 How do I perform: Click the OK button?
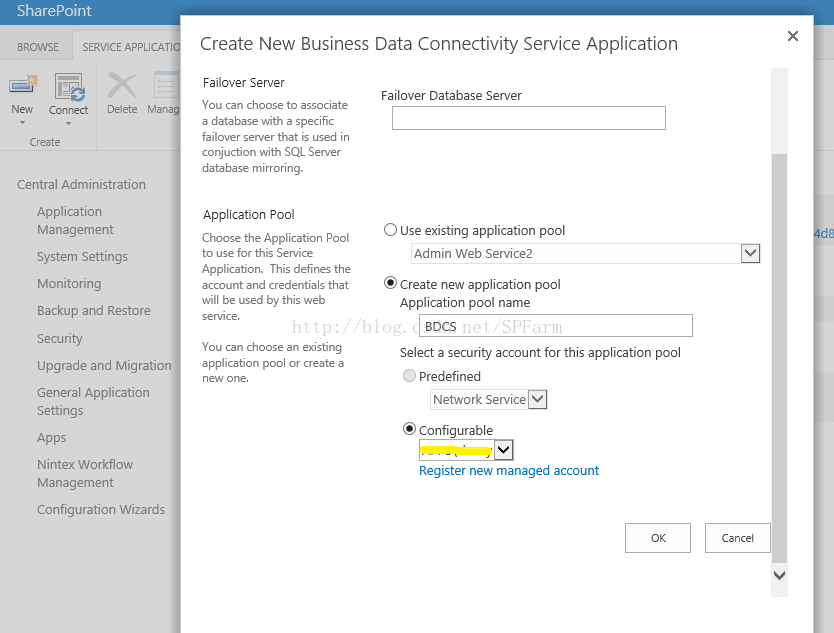657,538
